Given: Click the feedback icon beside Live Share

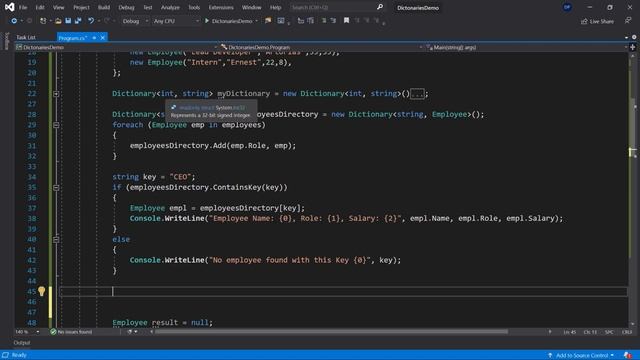Looking at the screenshot, I should [628, 21].
